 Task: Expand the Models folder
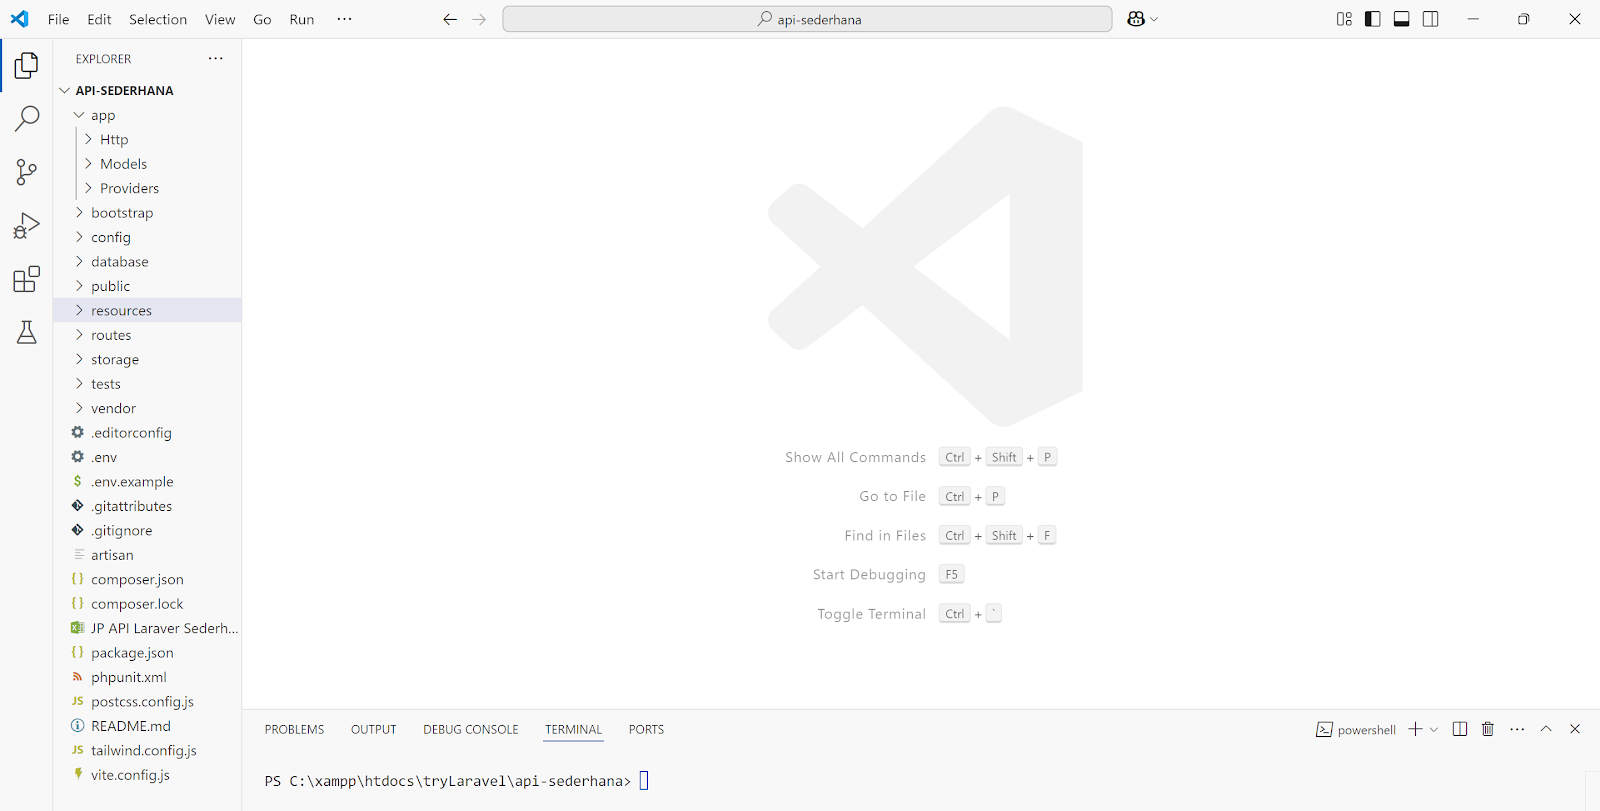pyautogui.click(x=147, y=164)
